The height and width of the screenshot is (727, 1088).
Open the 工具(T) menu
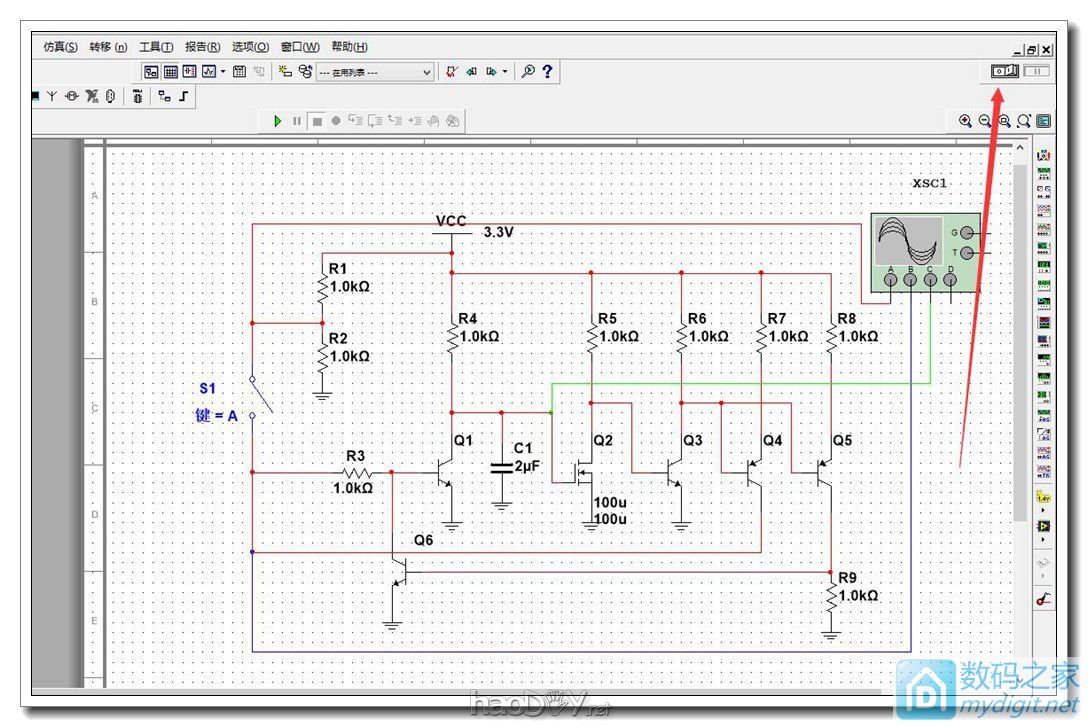click(x=156, y=47)
